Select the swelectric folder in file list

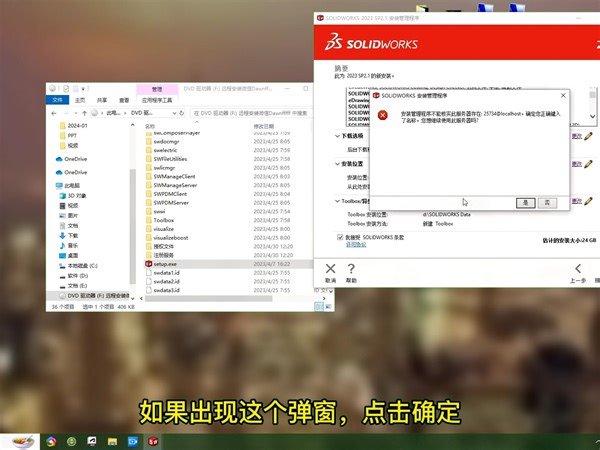pyautogui.click(x=160, y=150)
